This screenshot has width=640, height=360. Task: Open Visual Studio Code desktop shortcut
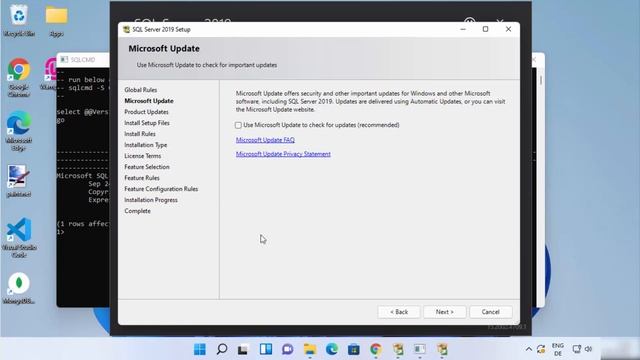[x=19, y=238]
